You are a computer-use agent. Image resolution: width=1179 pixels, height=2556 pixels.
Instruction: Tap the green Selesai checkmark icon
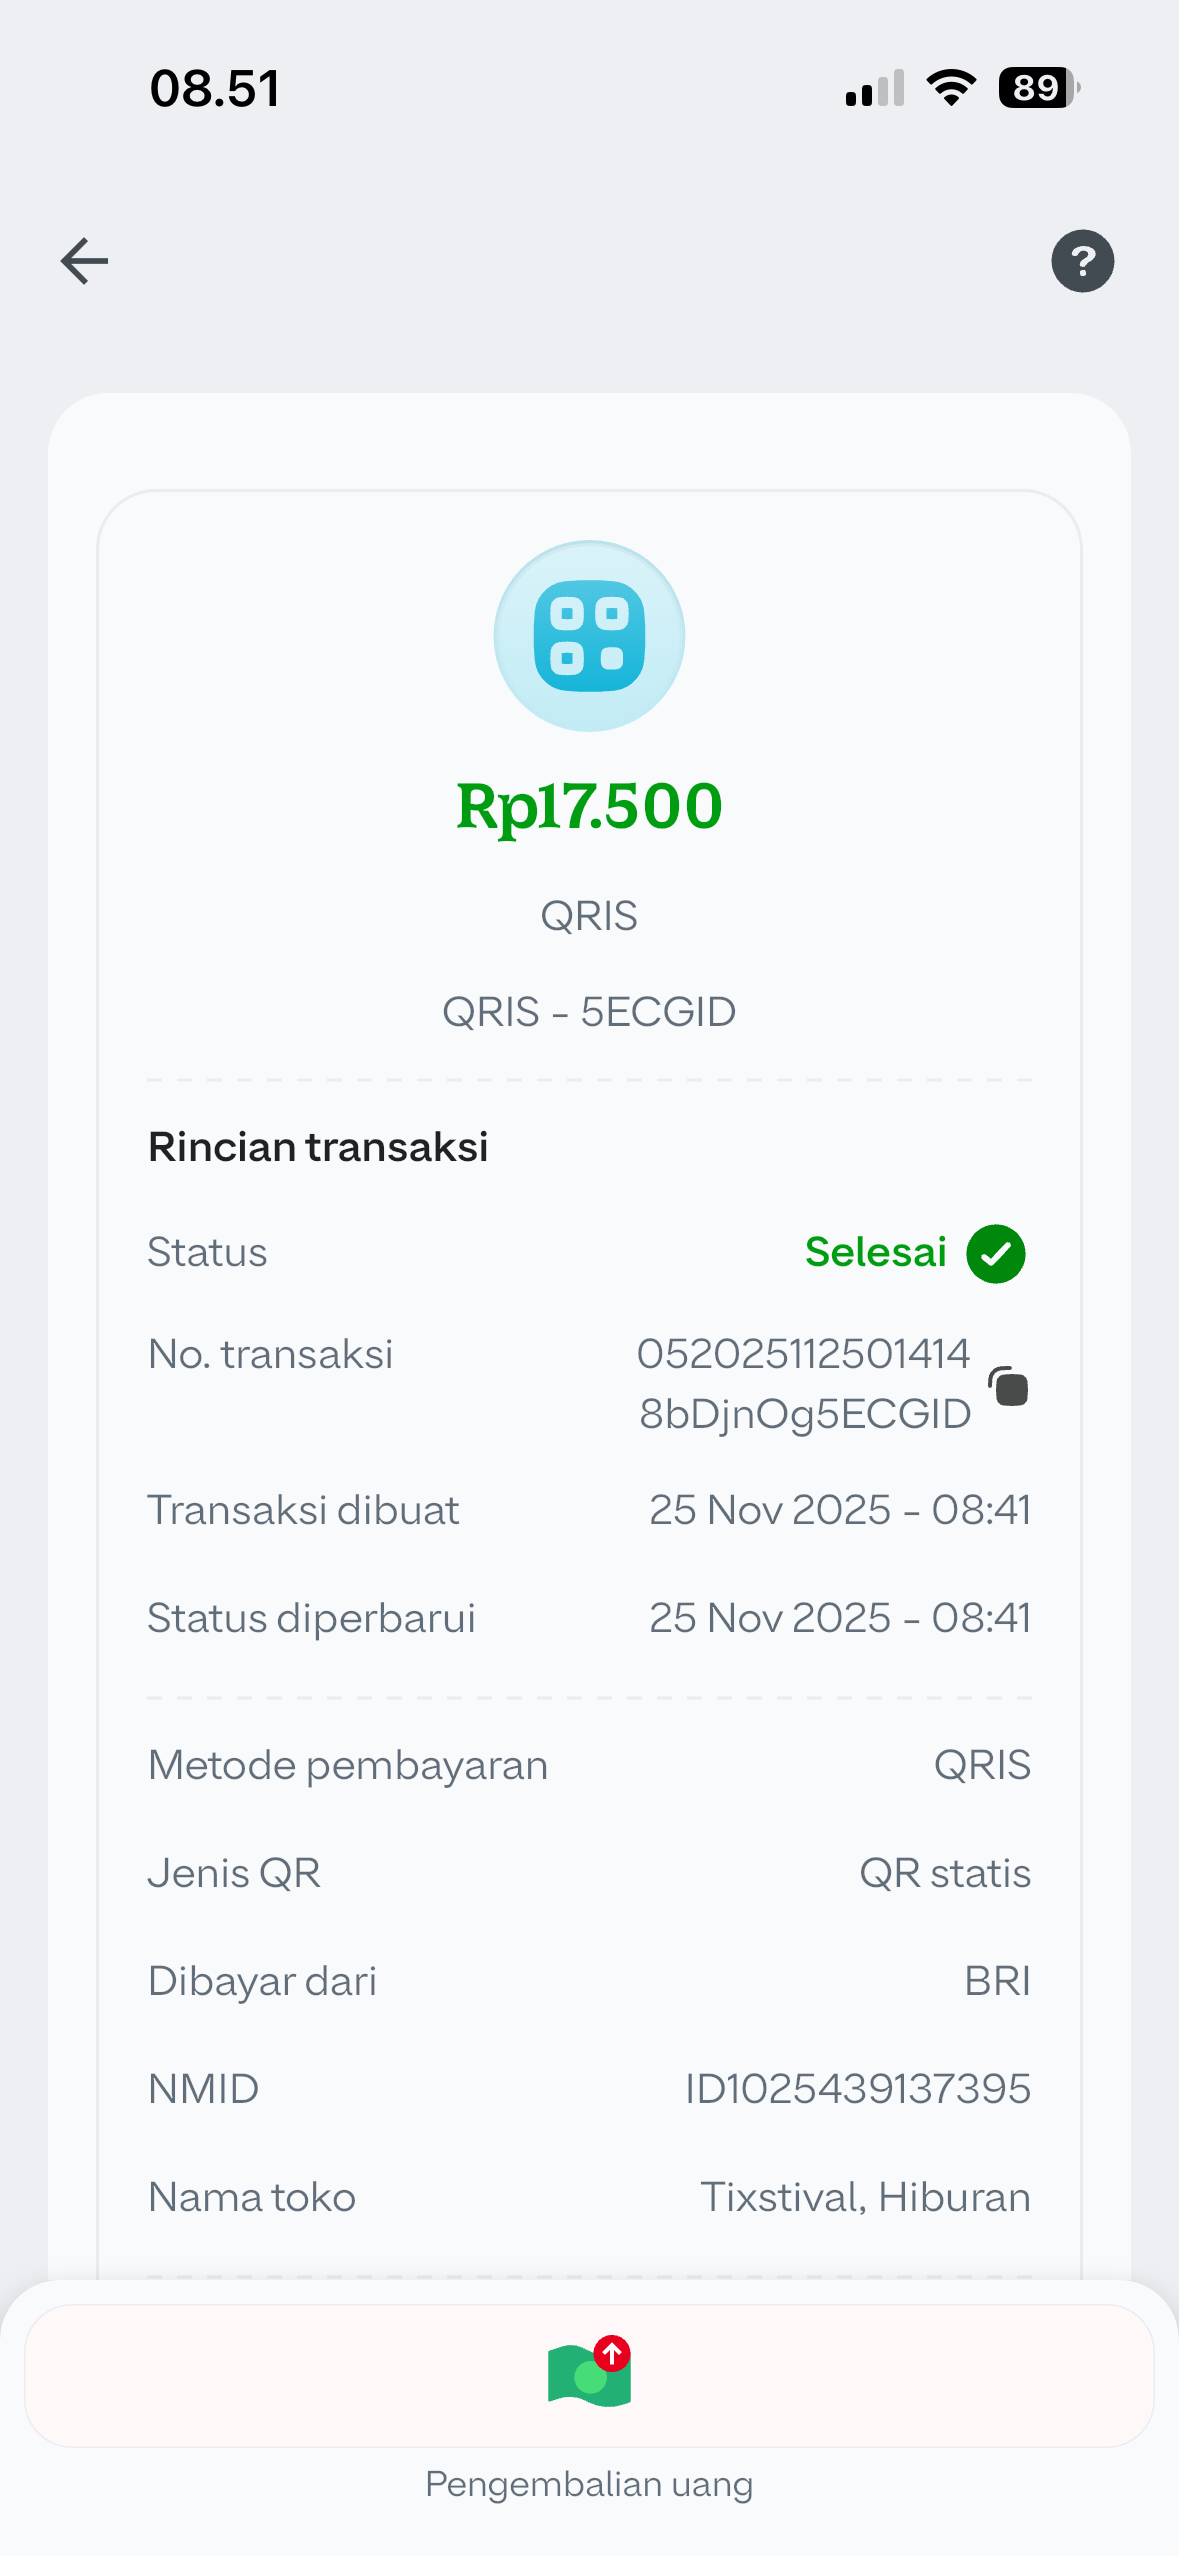(x=995, y=1253)
